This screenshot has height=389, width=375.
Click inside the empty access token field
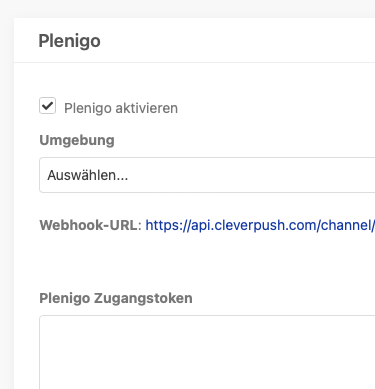click(x=207, y=352)
